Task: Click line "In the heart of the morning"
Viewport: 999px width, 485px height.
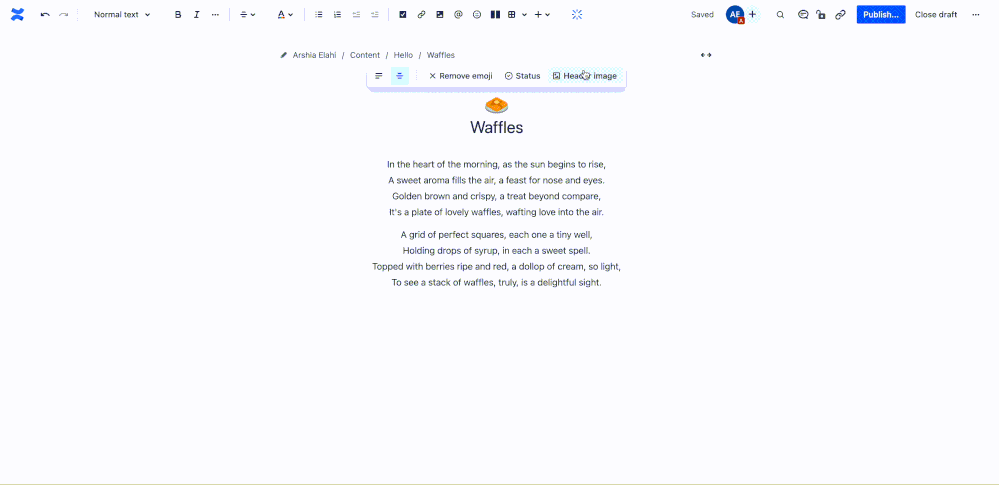Action: tap(496, 164)
